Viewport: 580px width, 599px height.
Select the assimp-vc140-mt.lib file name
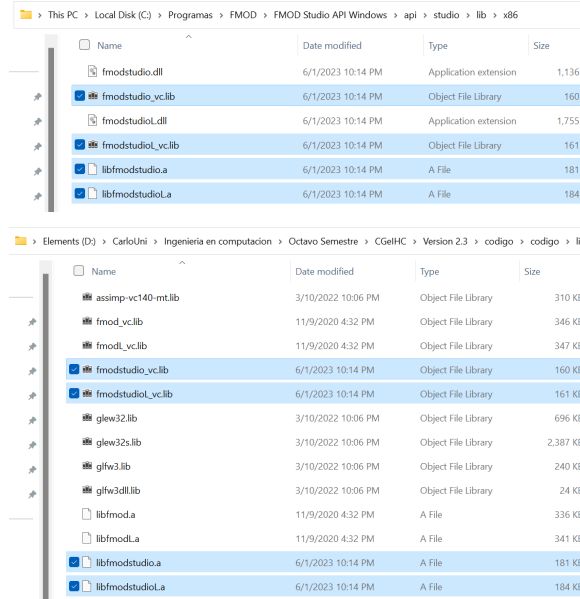pyautogui.click(x=138, y=297)
